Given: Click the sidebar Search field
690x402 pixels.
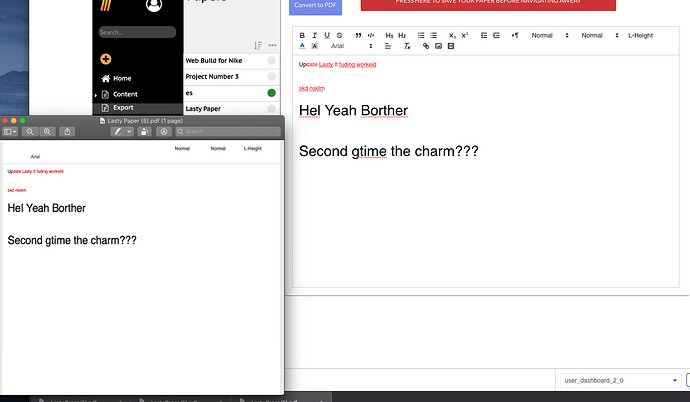Looking at the screenshot, I should click(x=137, y=32).
